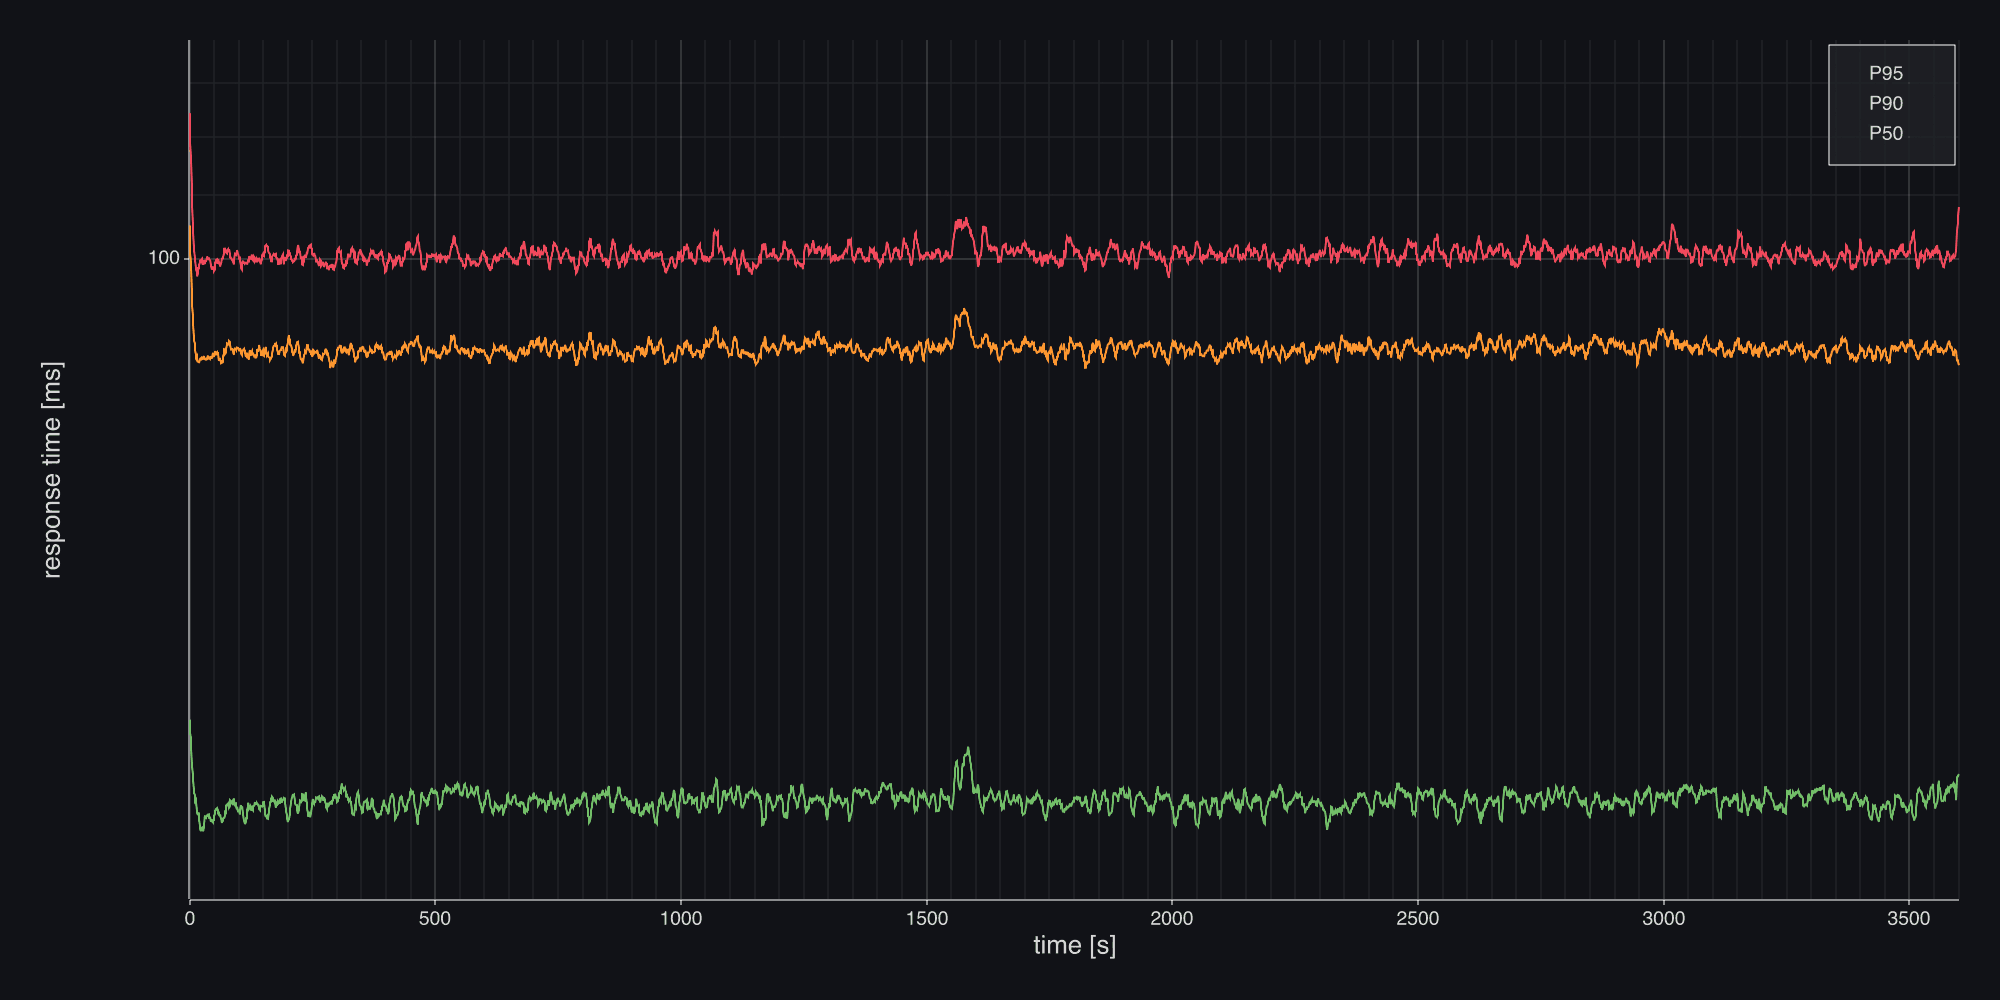The width and height of the screenshot is (2000, 1000).
Task: Click the green line's initial spike at time zero
Action: tap(190, 722)
